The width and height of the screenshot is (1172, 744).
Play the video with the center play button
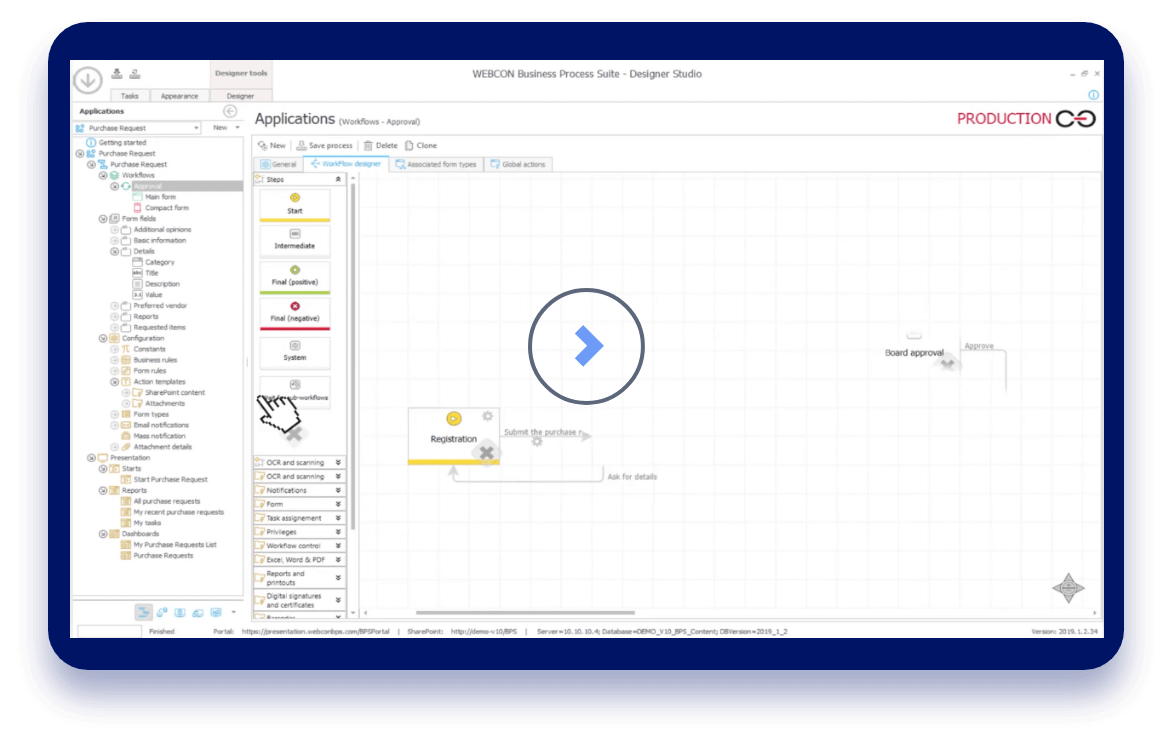click(x=586, y=346)
